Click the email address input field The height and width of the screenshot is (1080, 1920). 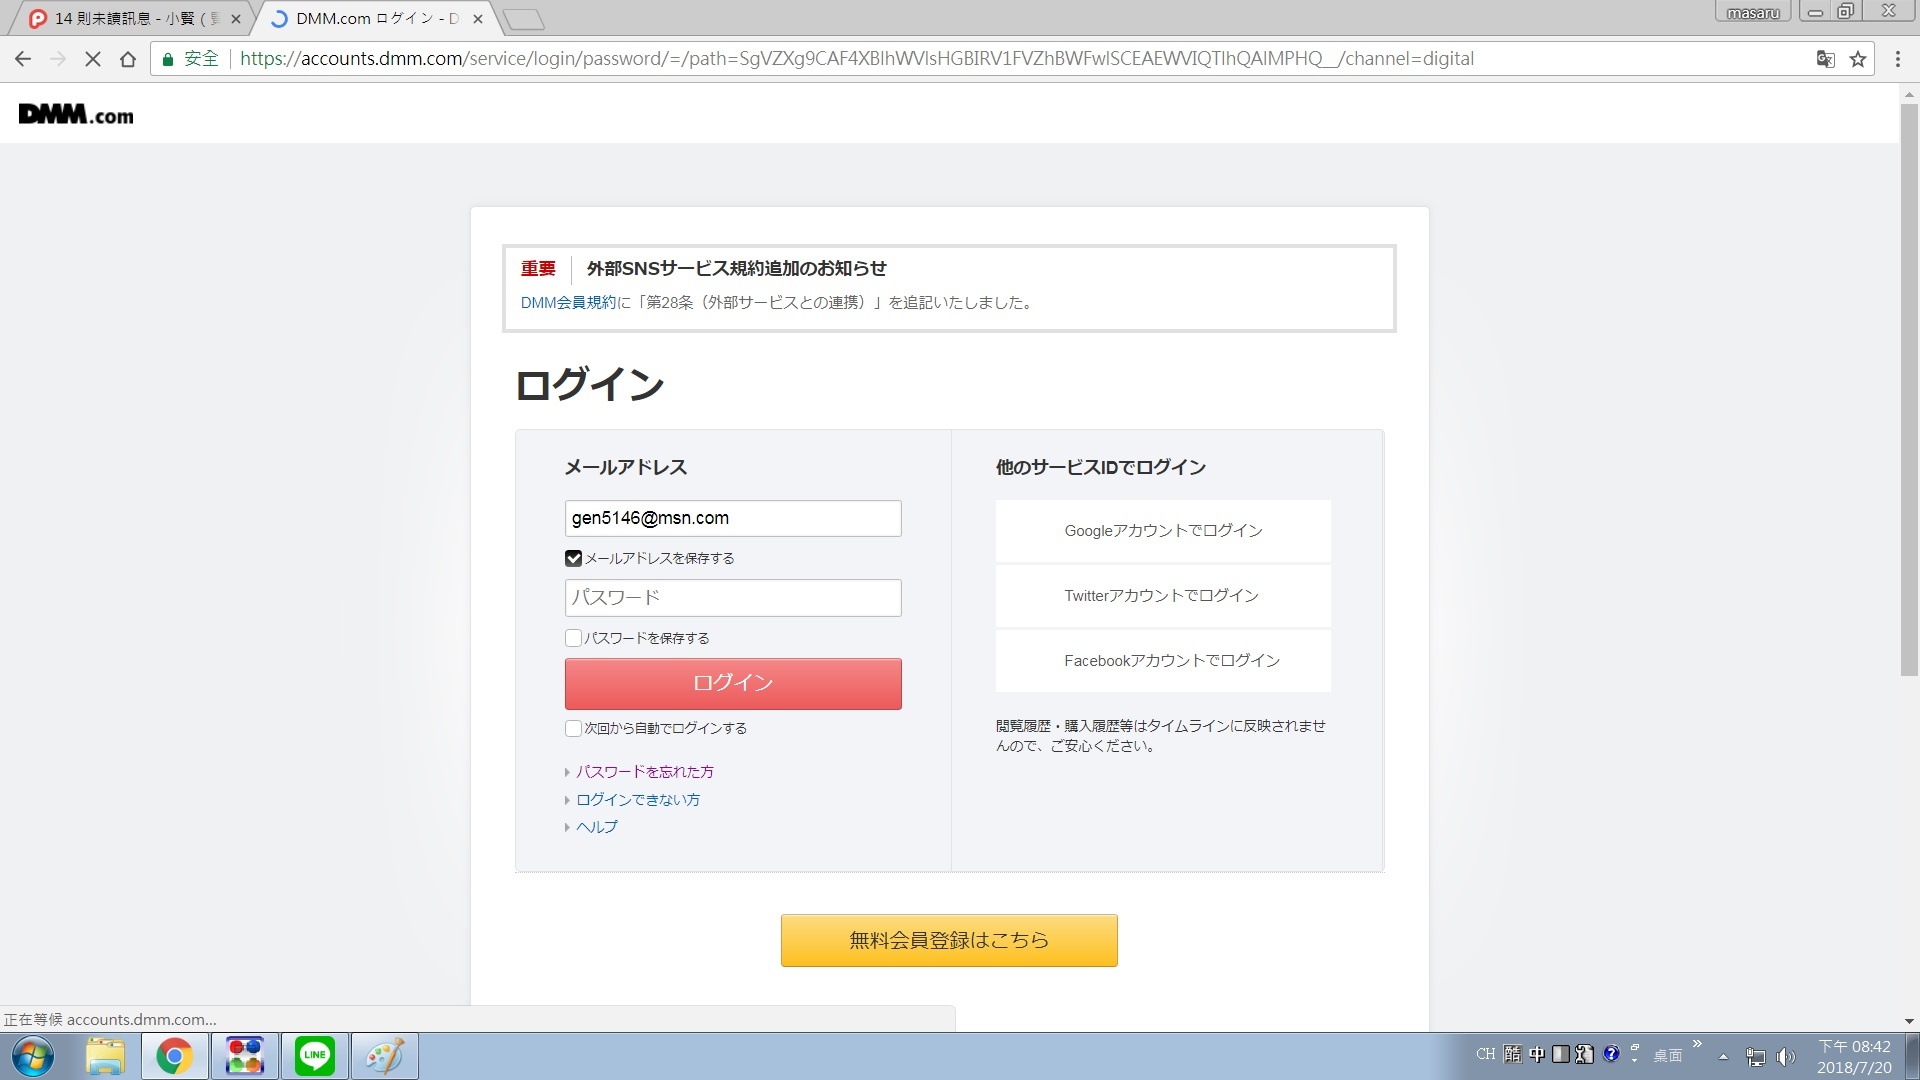[x=733, y=518]
